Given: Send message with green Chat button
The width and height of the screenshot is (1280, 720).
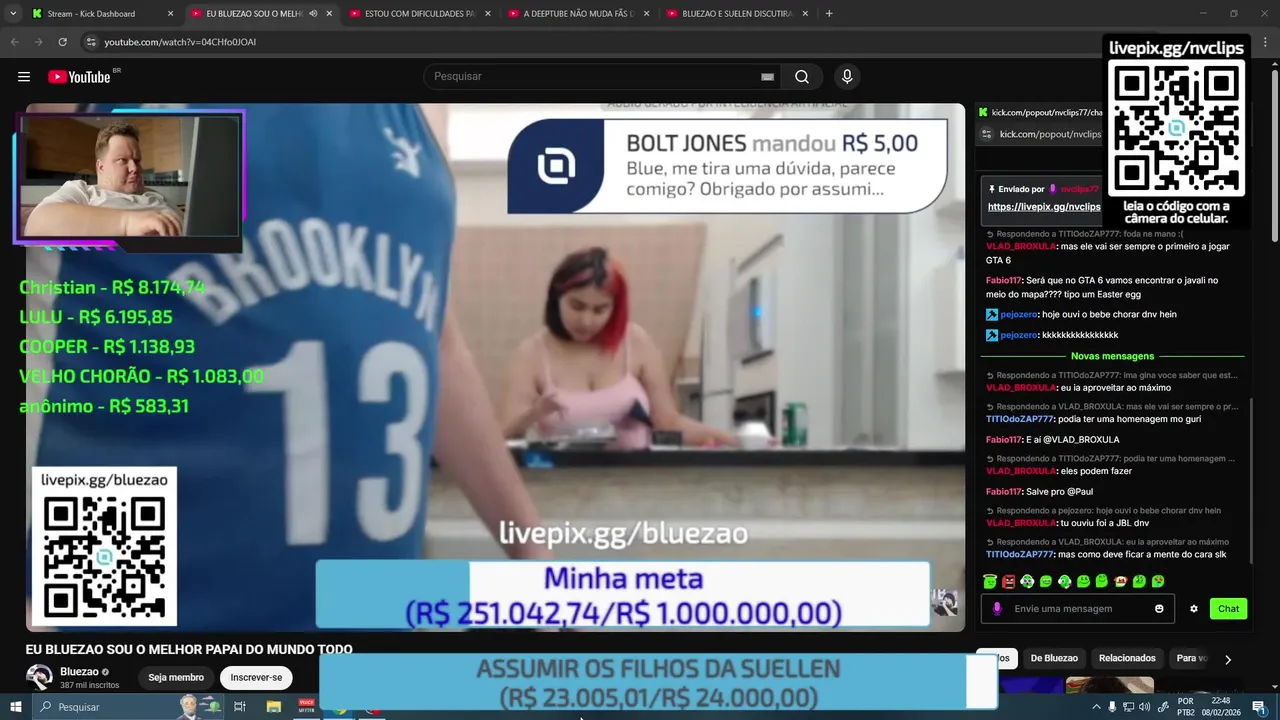Looking at the screenshot, I should [1228, 608].
